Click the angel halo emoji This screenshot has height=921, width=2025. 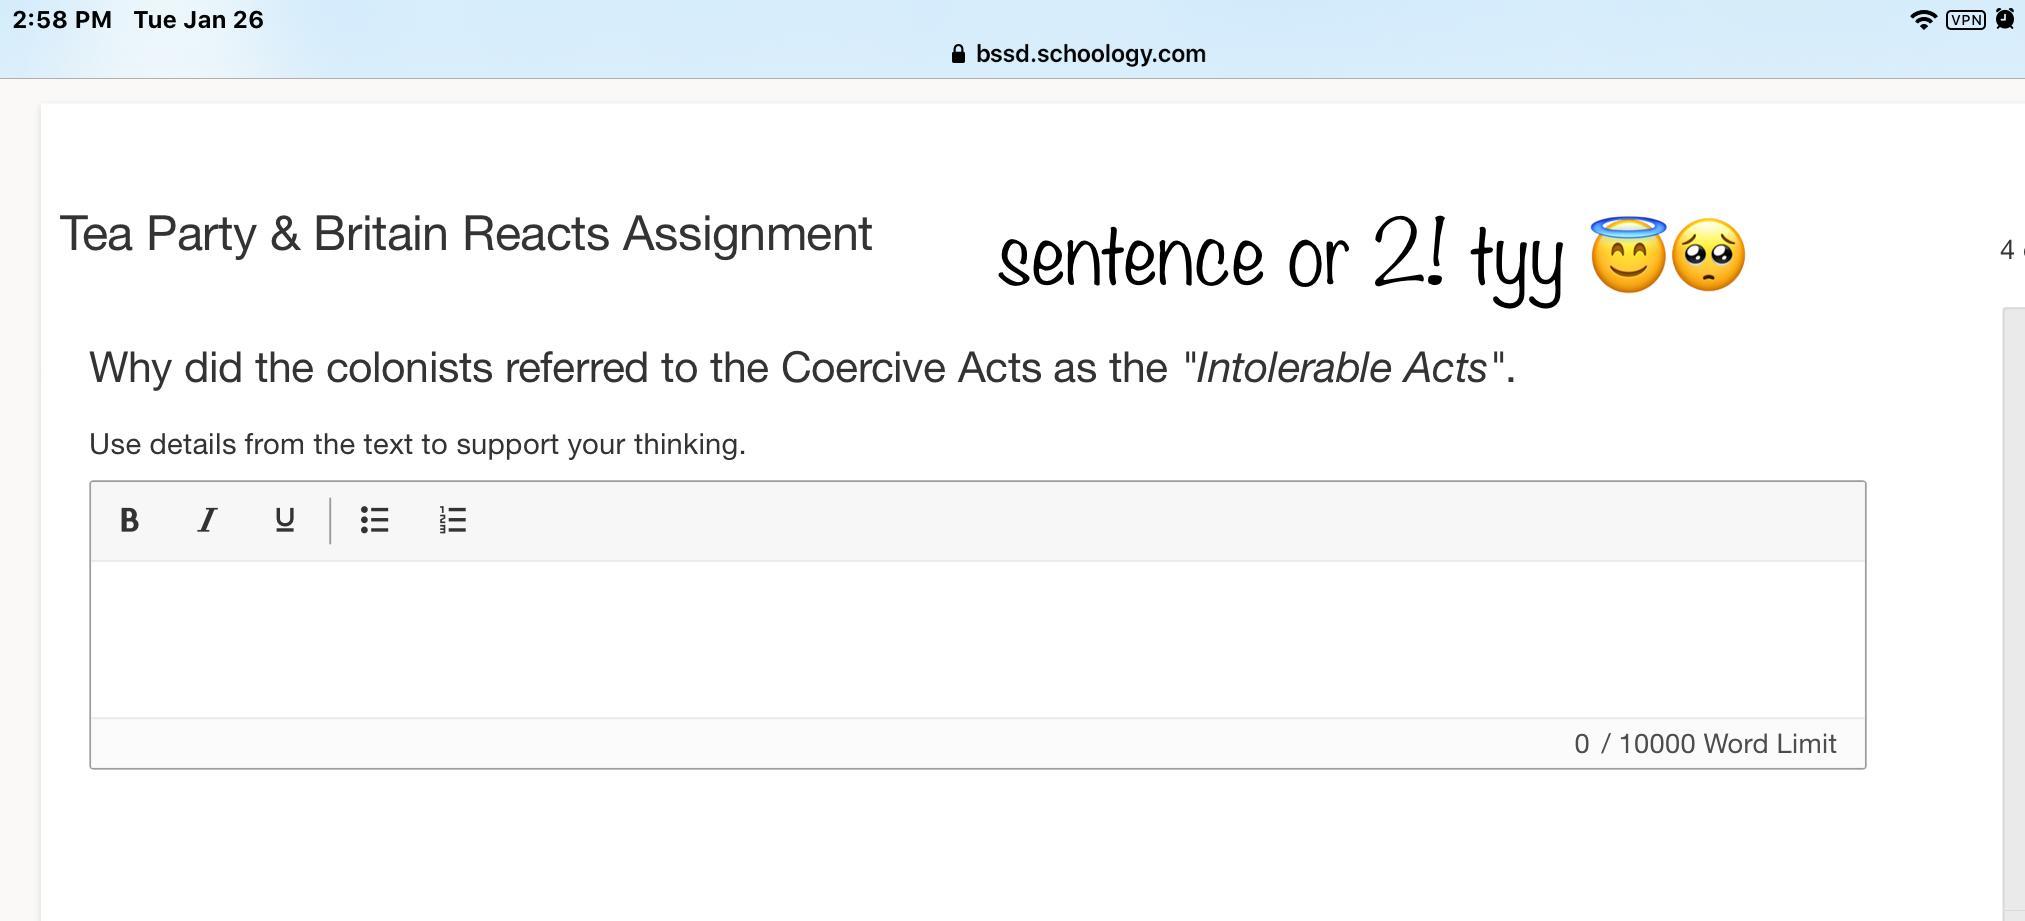[1628, 254]
